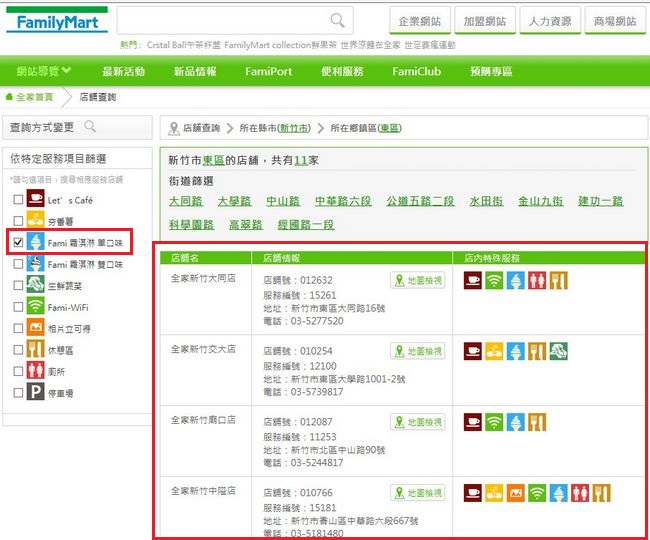Click the fresh vegetables icon for 全家新竹交大店
This screenshot has width=650, height=540.
[x=559, y=351]
